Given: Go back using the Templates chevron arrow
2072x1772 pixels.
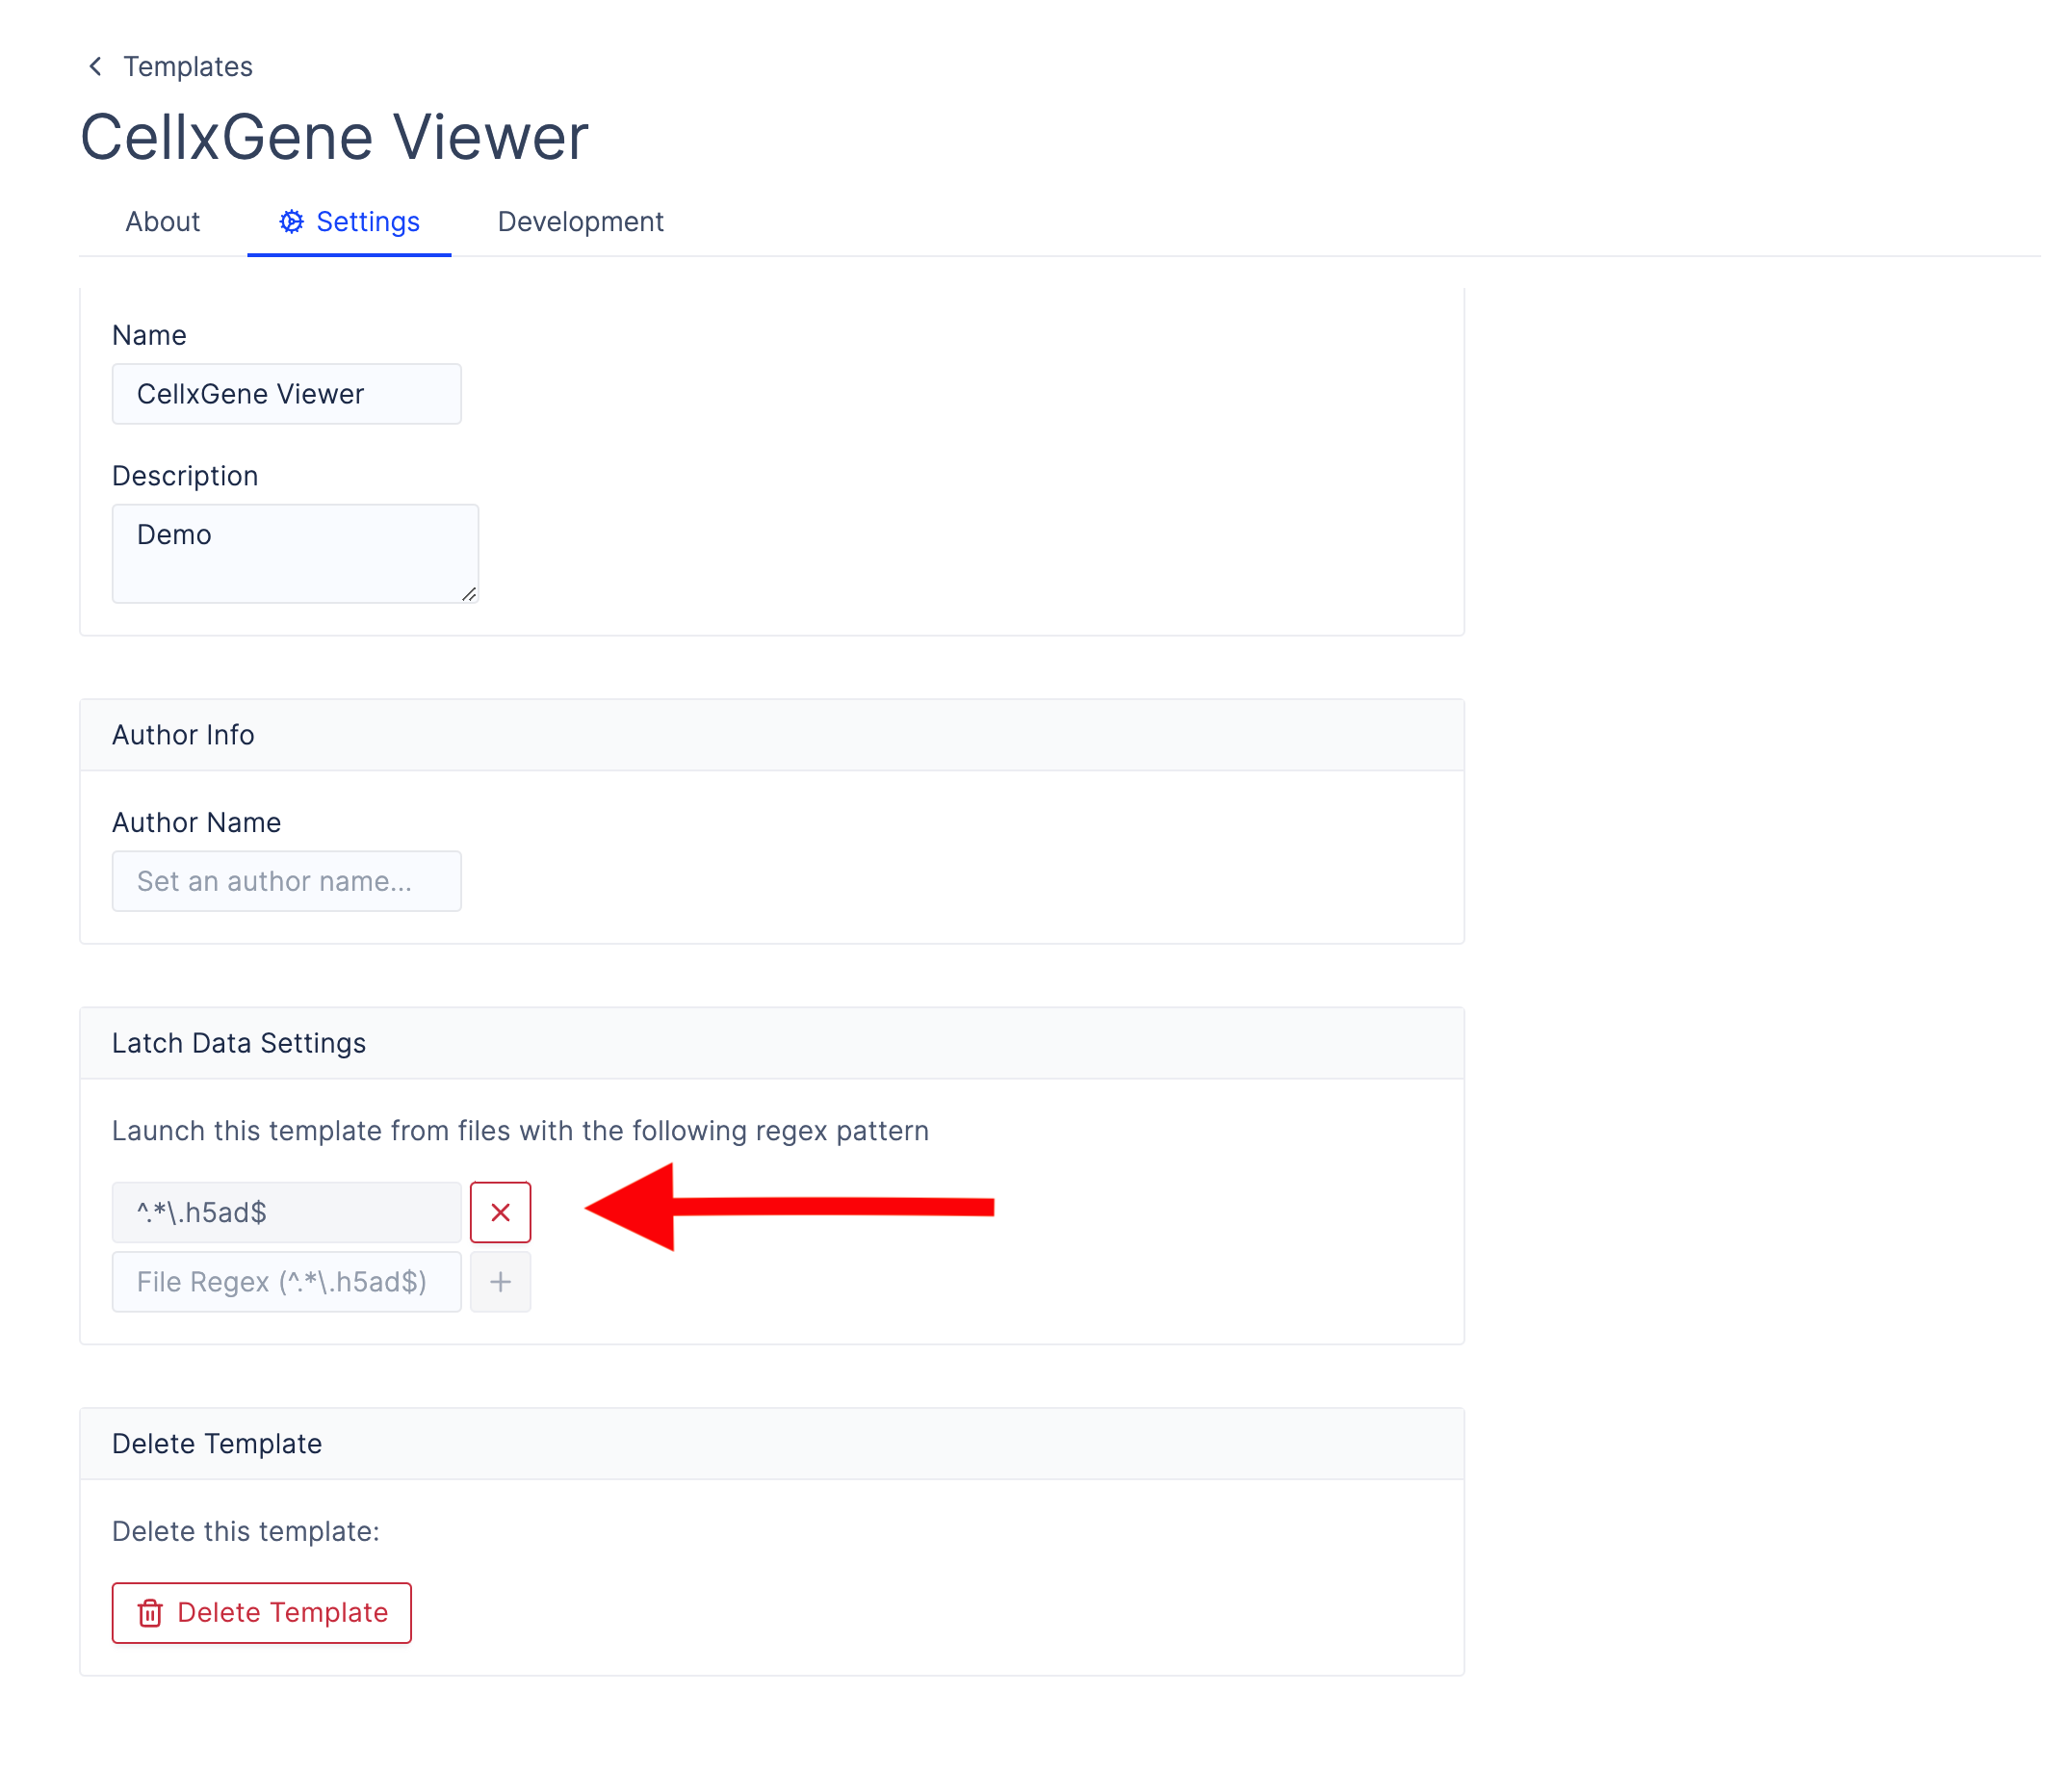Looking at the screenshot, I should click(x=95, y=66).
